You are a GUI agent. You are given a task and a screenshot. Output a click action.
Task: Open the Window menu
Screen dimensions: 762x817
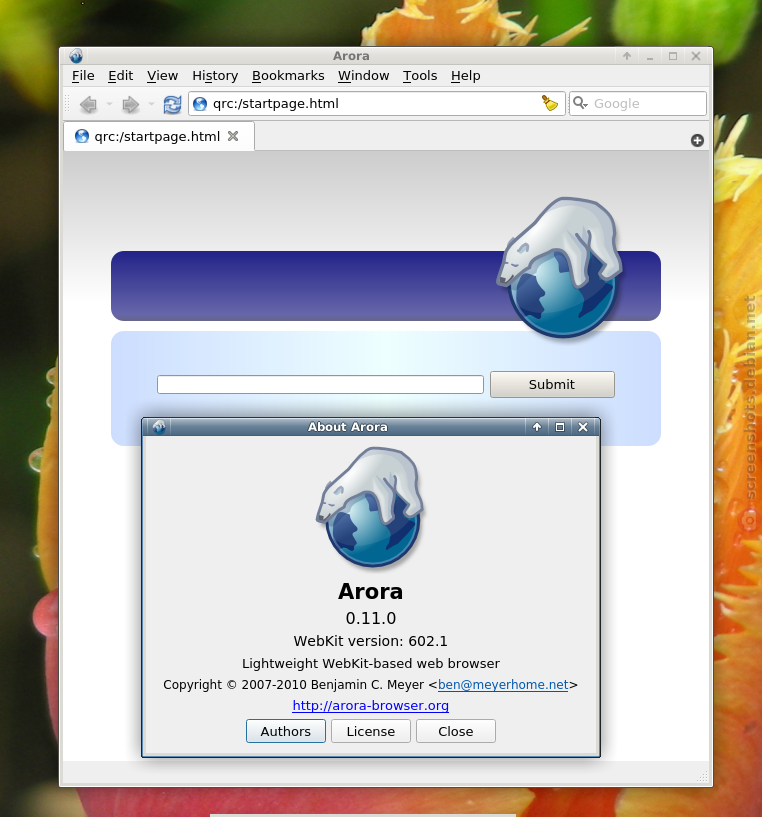[x=363, y=76]
